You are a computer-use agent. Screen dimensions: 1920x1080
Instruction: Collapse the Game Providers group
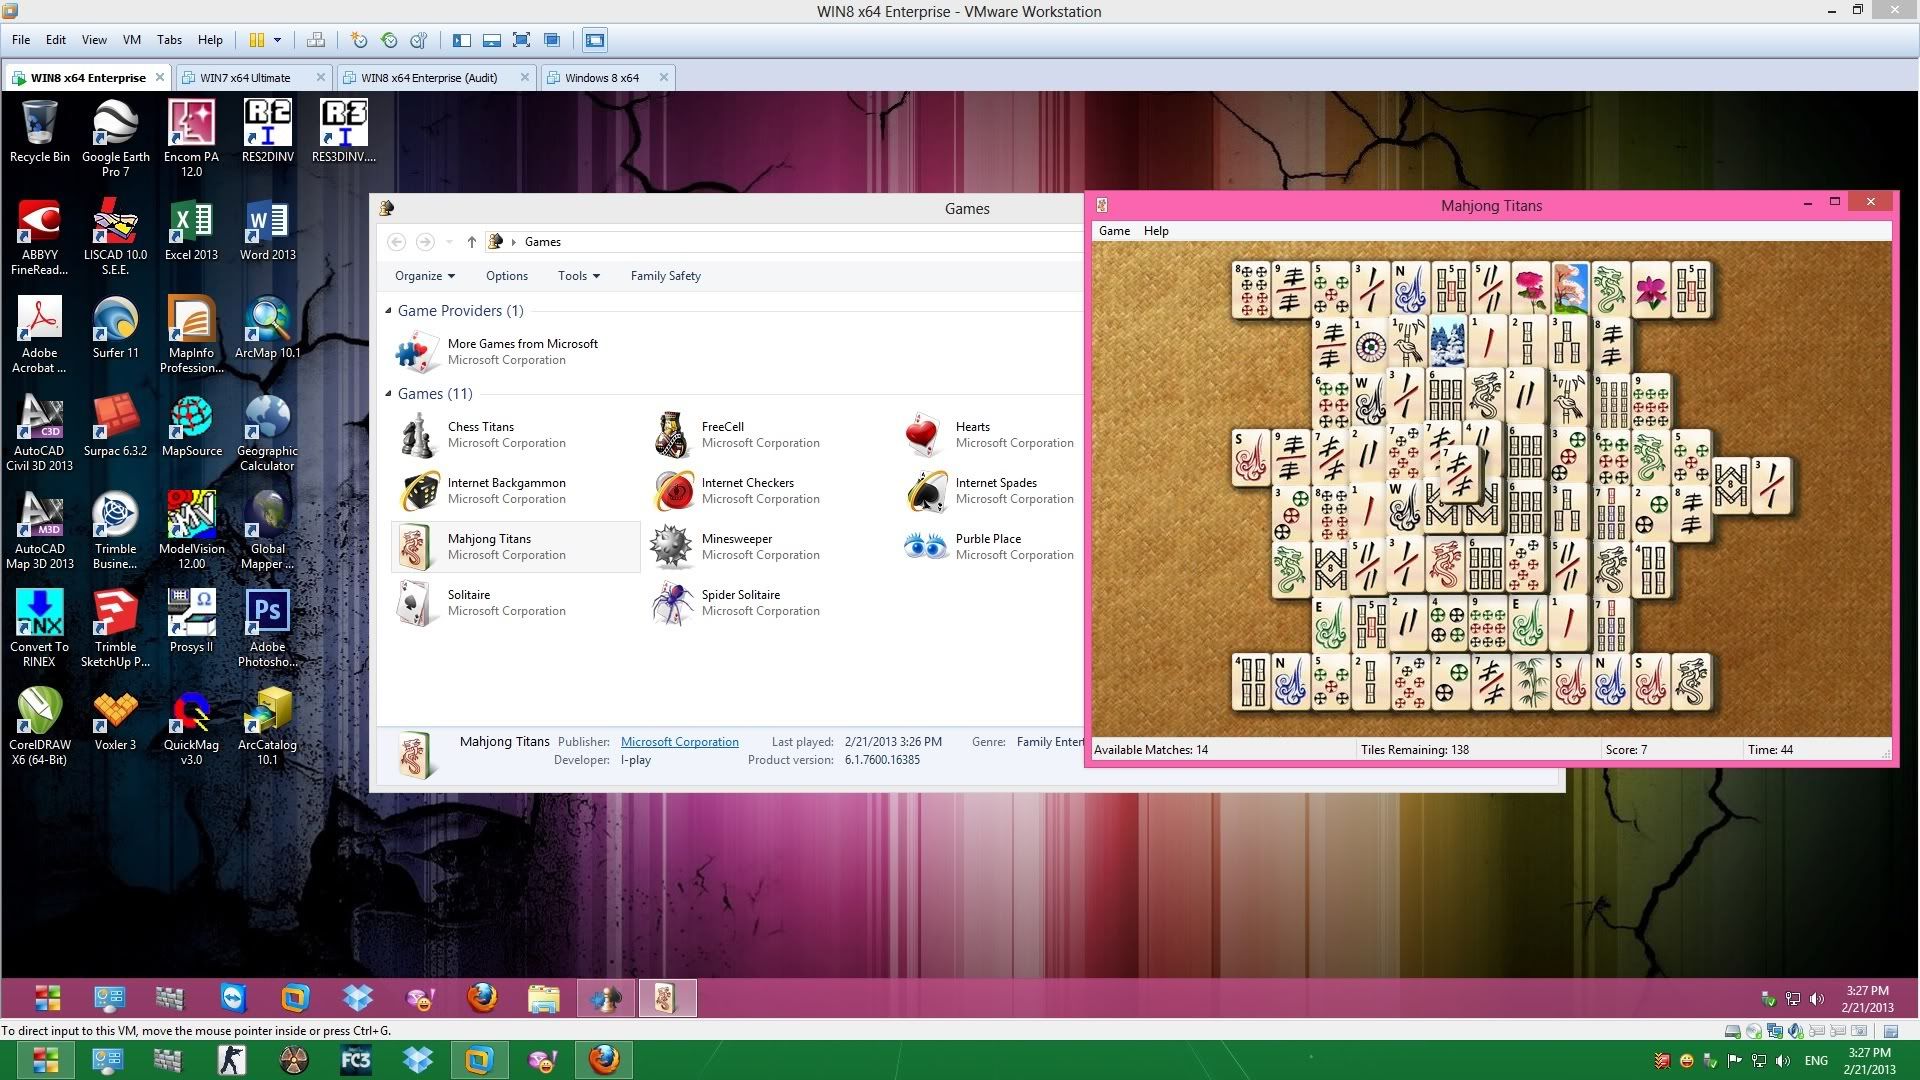click(x=389, y=311)
